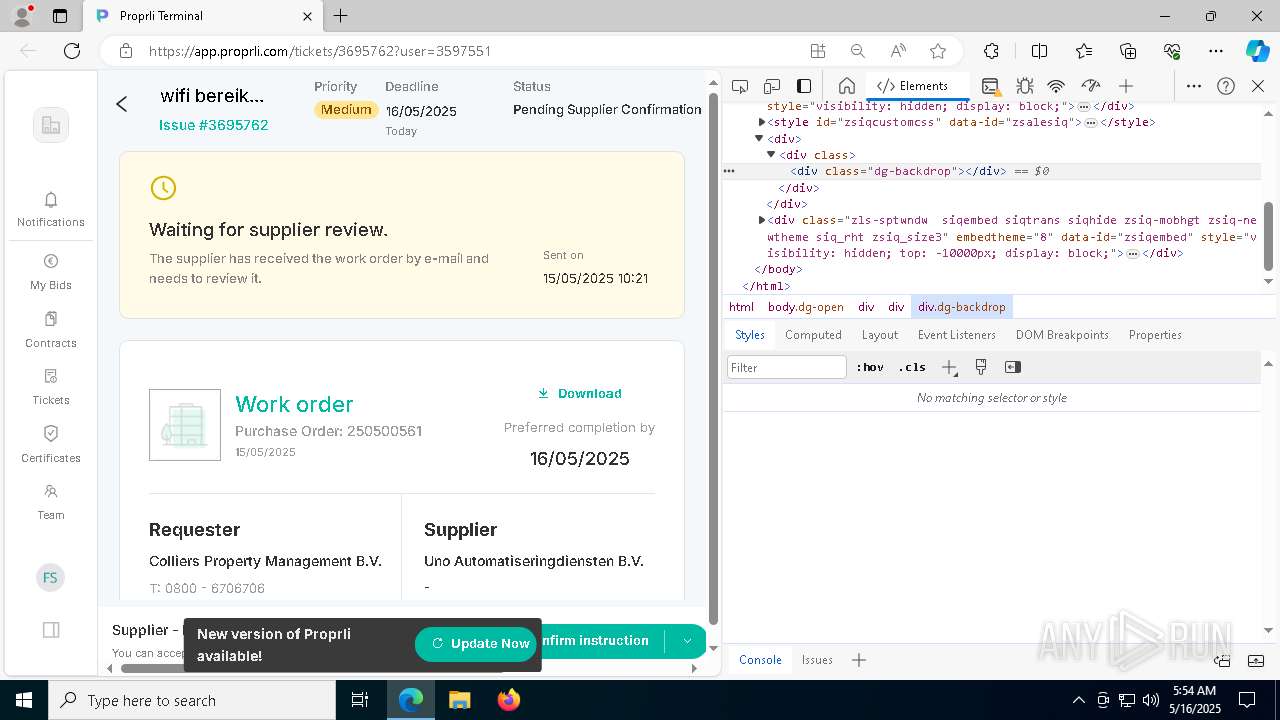Toggle the .cls class editor

point(912,367)
